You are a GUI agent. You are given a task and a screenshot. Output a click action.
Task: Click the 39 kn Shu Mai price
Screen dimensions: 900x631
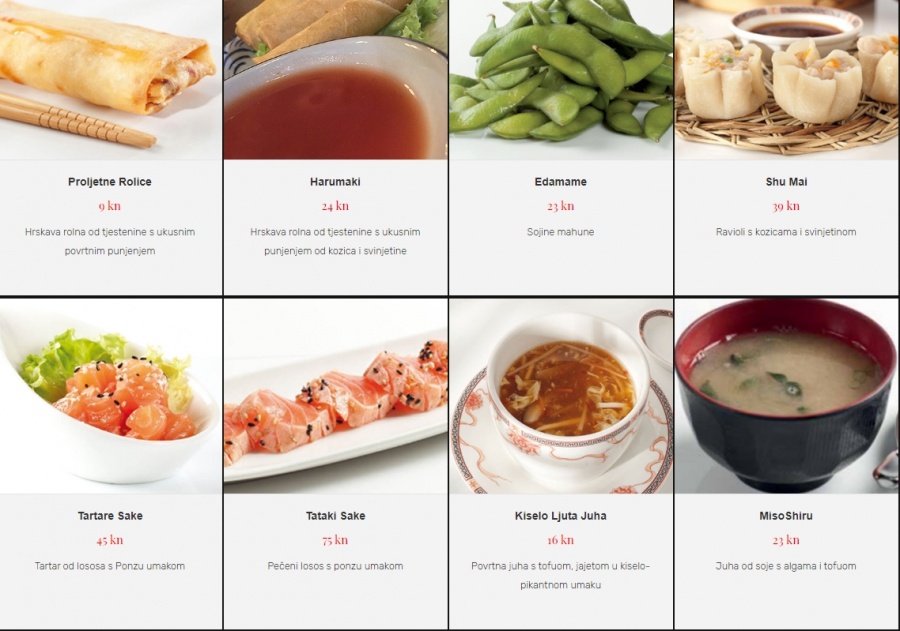(786, 206)
